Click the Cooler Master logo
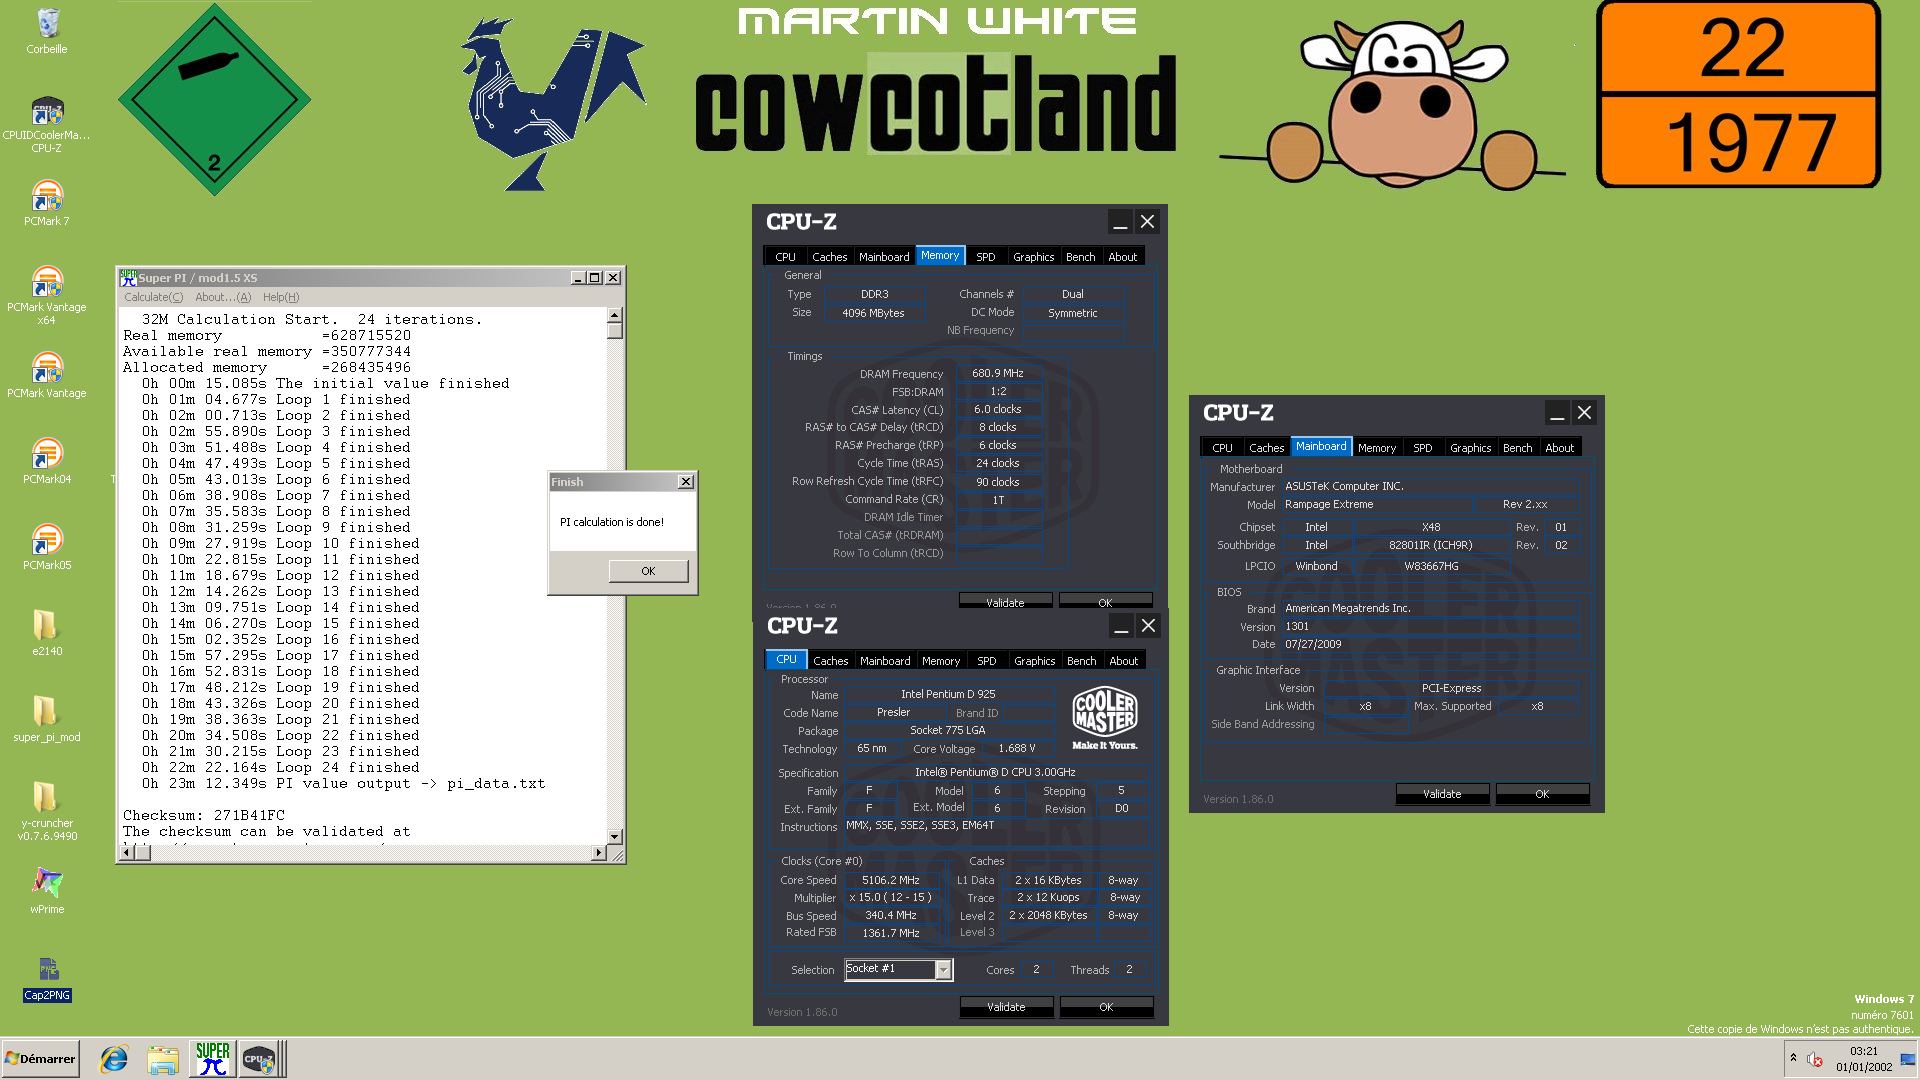Viewport: 1920px width, 1080px height. (1104, 719)
